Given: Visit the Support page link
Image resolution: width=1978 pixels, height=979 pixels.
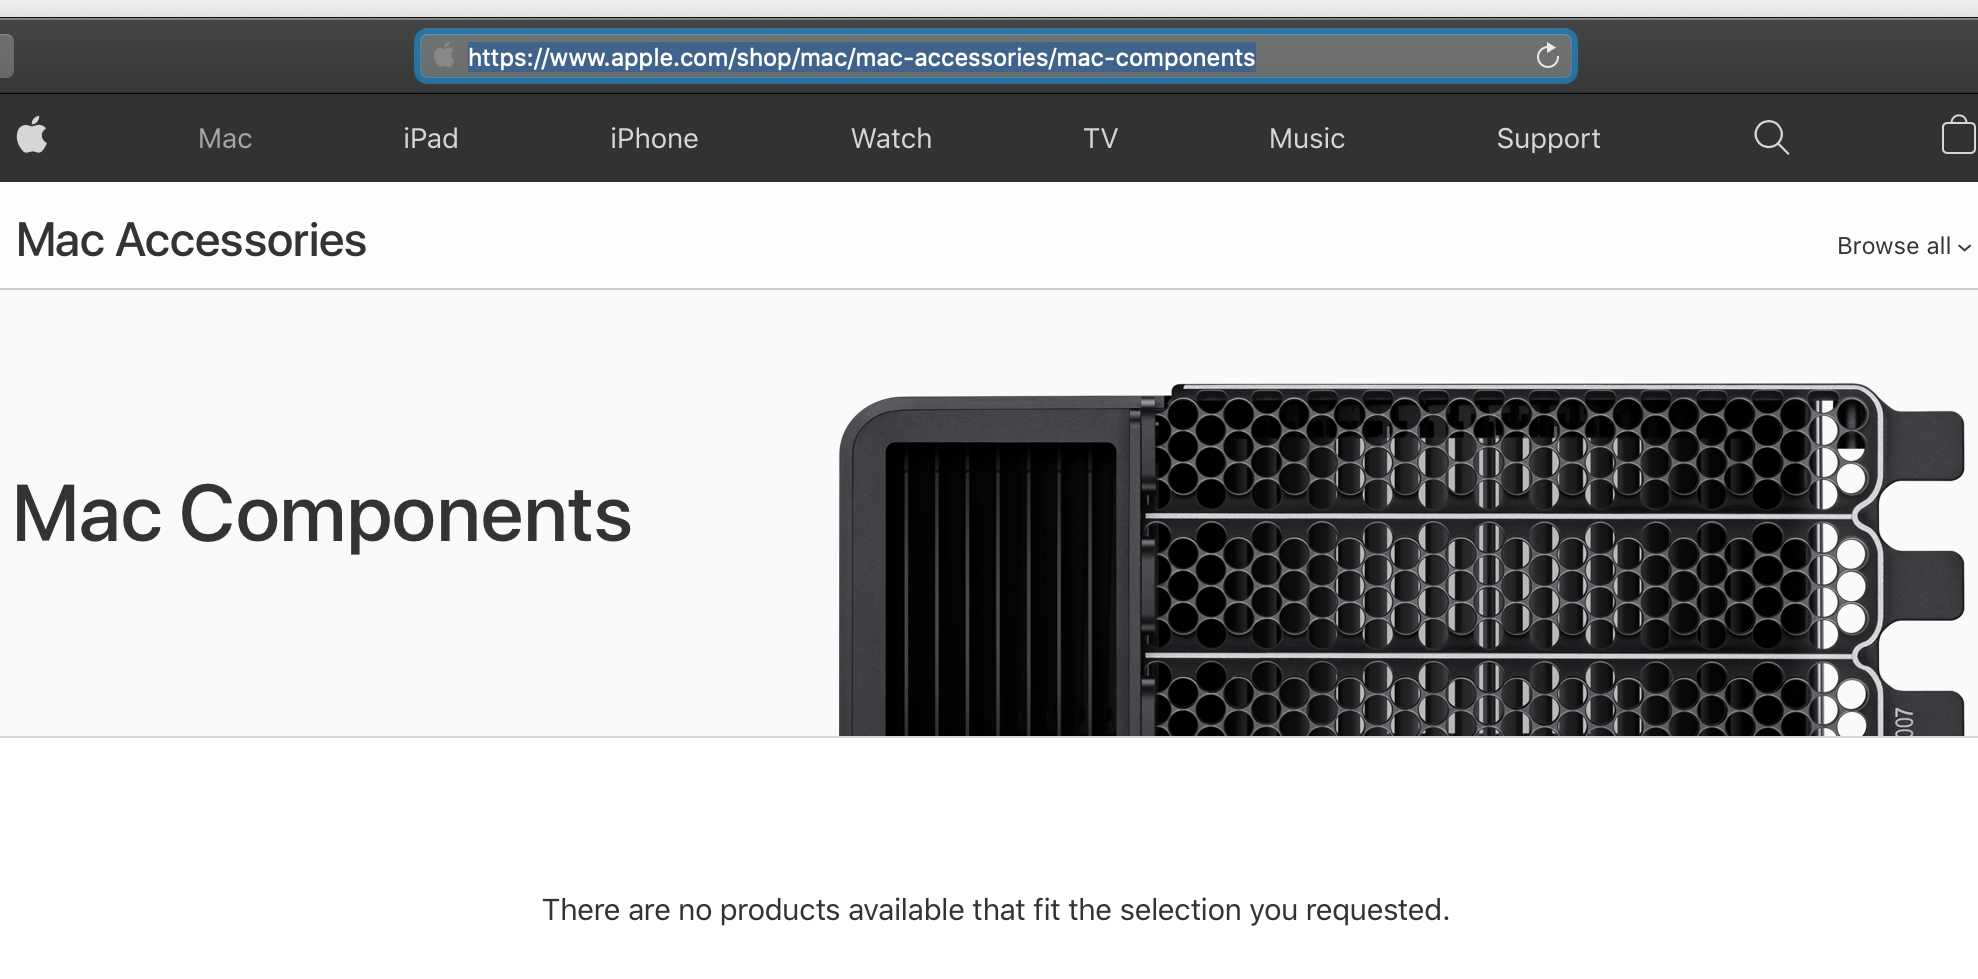Looking at the screenshot, I should click(x=1548, y=138).
